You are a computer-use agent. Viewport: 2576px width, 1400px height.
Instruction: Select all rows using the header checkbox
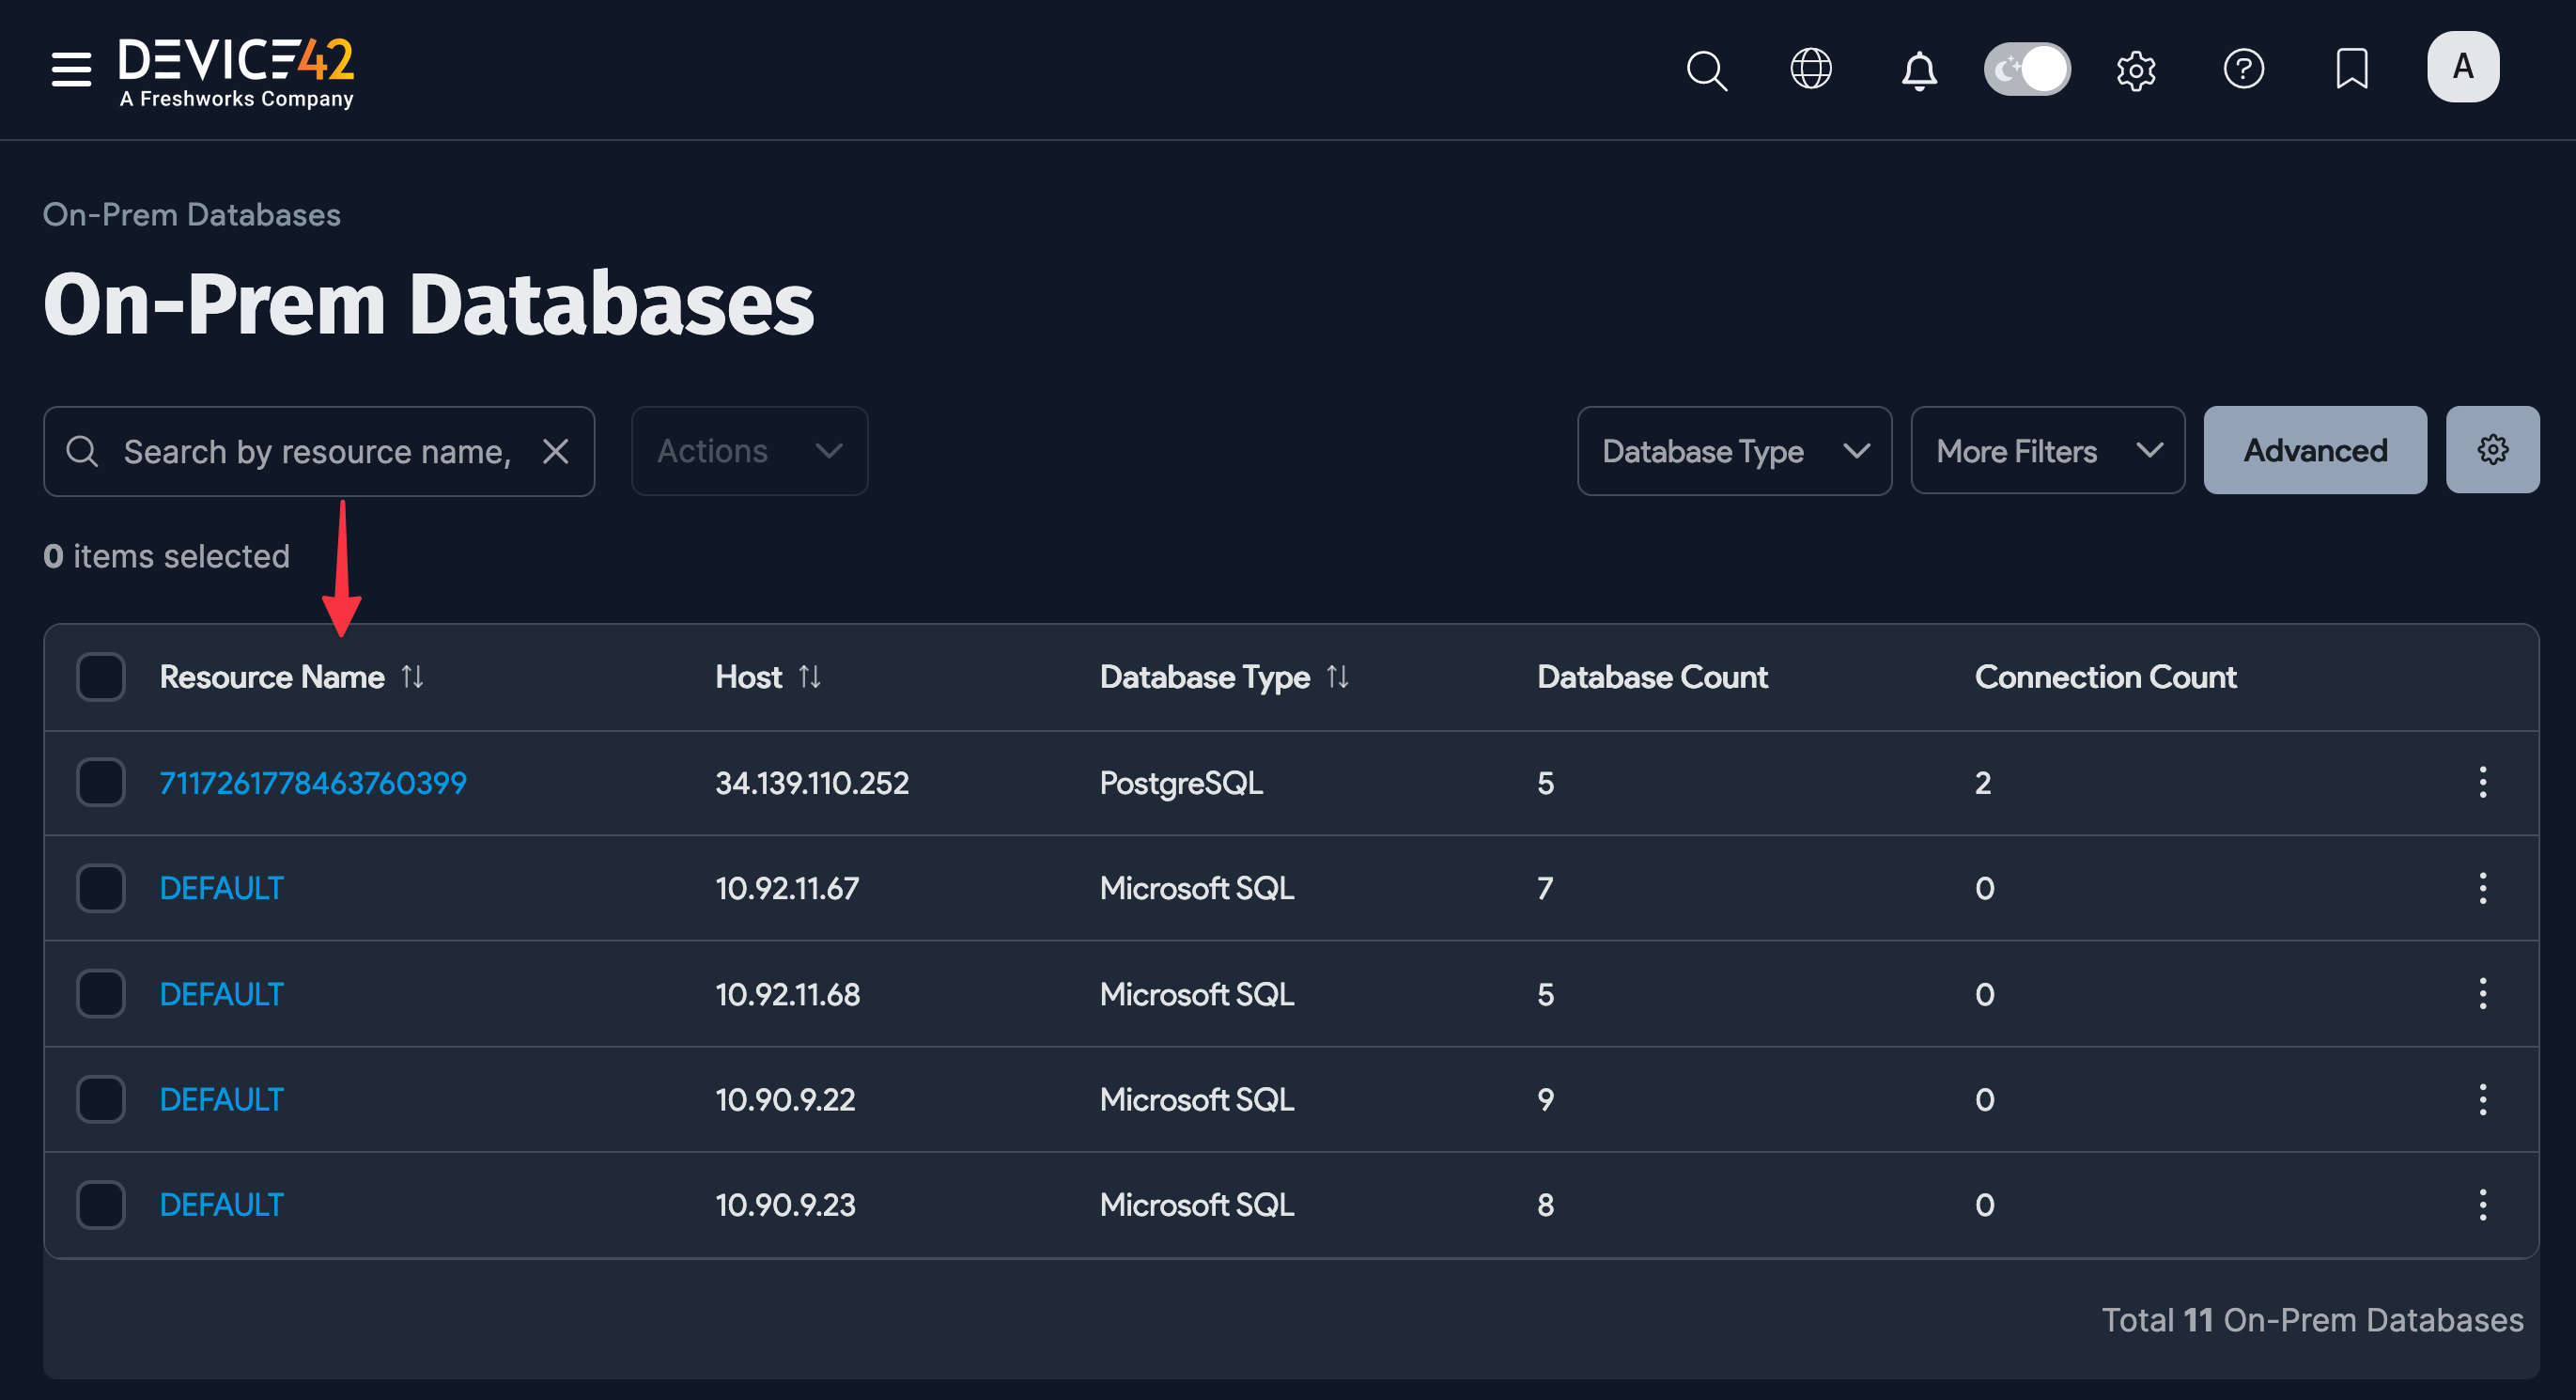point(100,677)
